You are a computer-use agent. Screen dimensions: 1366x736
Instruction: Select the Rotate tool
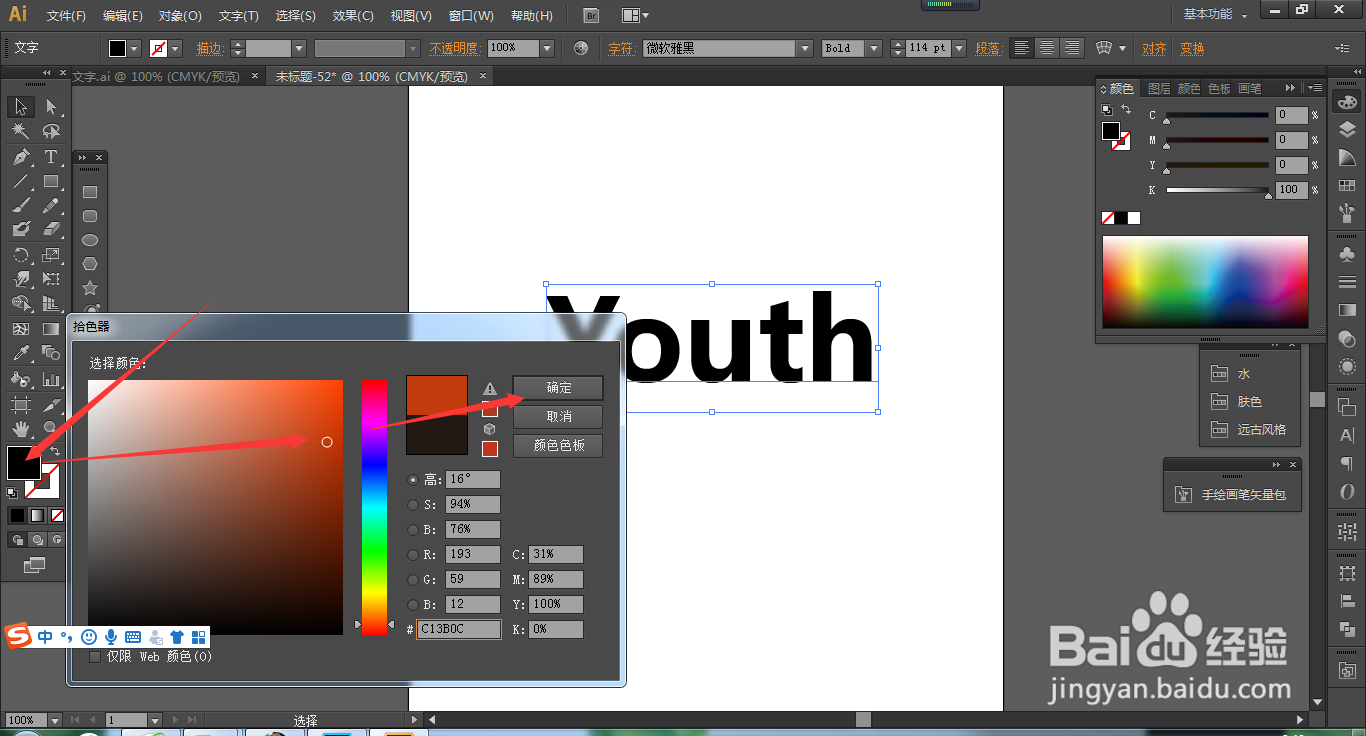point(21,255)
